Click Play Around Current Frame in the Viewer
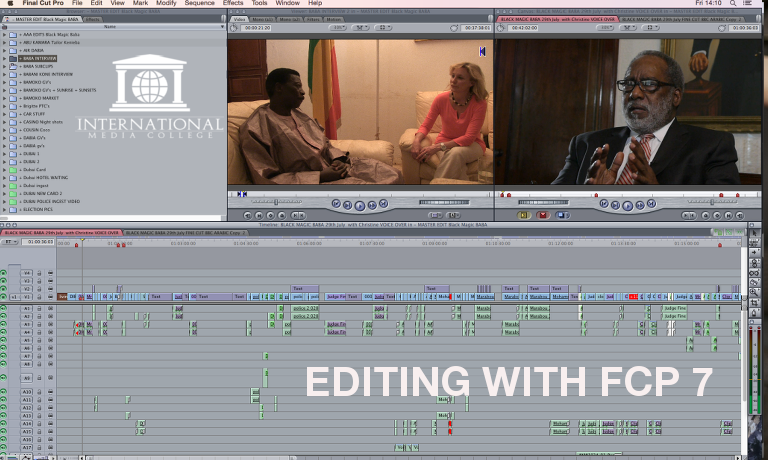The height and width of the screenshot is (460, 768). click(372, 205)
